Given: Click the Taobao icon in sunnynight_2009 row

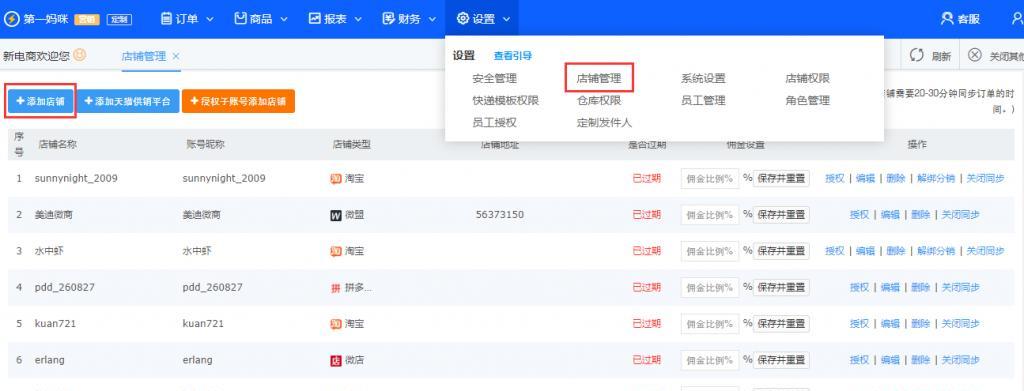Looking at the screenshot, I should tap(336, 178).
